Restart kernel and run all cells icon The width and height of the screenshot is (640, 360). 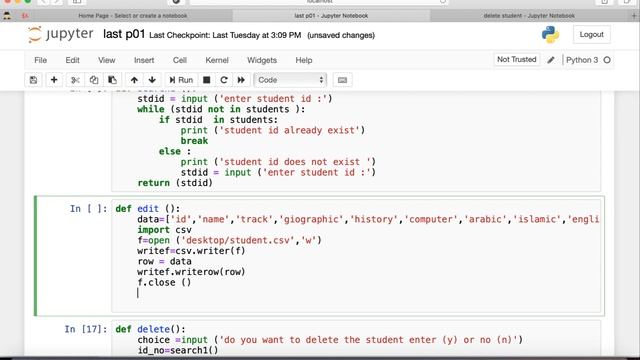point(241,80)
